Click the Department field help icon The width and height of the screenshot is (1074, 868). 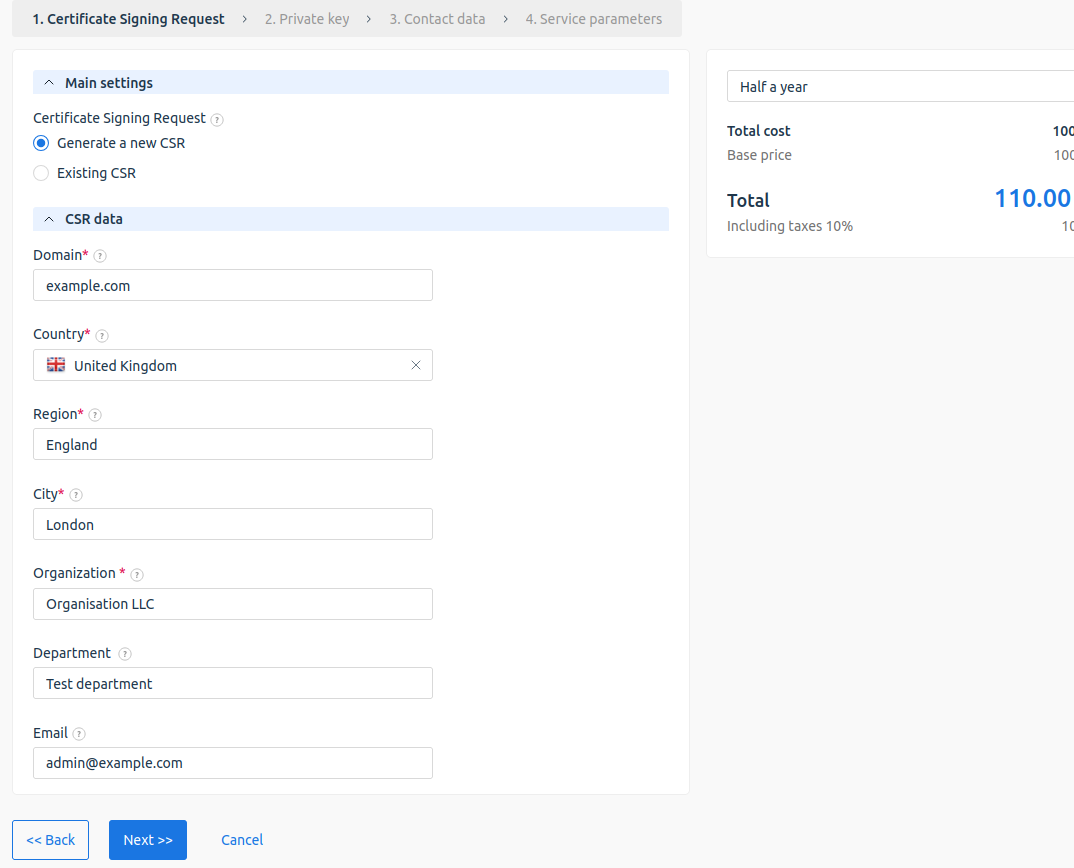125,654
